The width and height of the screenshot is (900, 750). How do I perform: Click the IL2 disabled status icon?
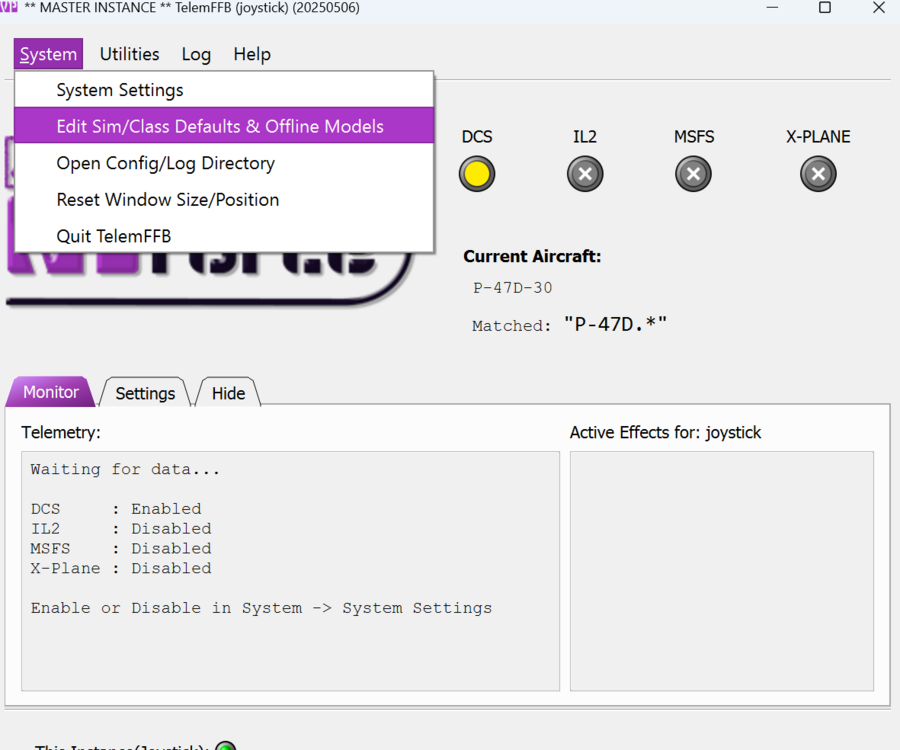coord(585,174)
